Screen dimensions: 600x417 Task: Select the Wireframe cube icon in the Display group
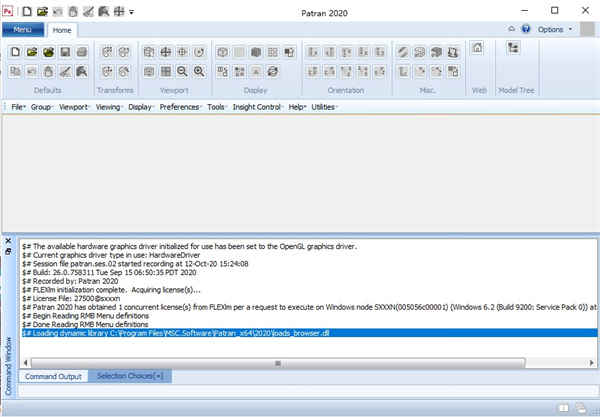(222, 52)
